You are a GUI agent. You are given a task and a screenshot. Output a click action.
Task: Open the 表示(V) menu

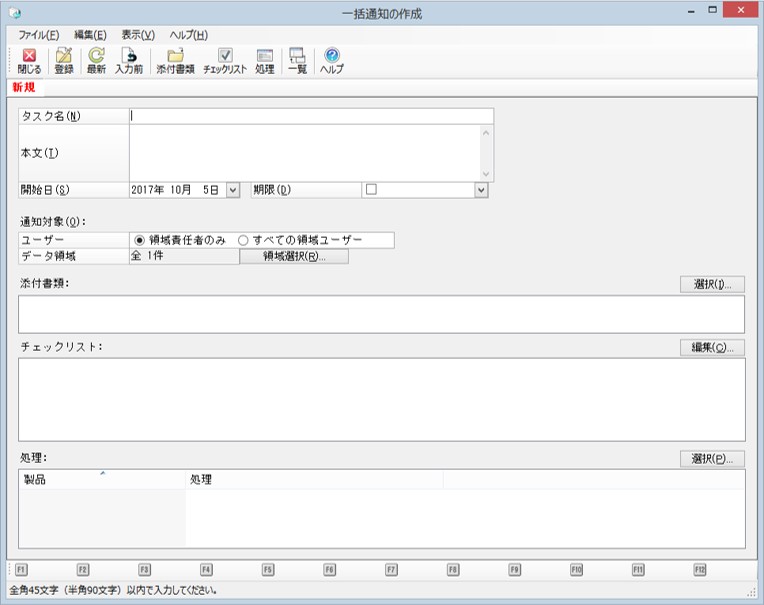click(x=138, y=35)
